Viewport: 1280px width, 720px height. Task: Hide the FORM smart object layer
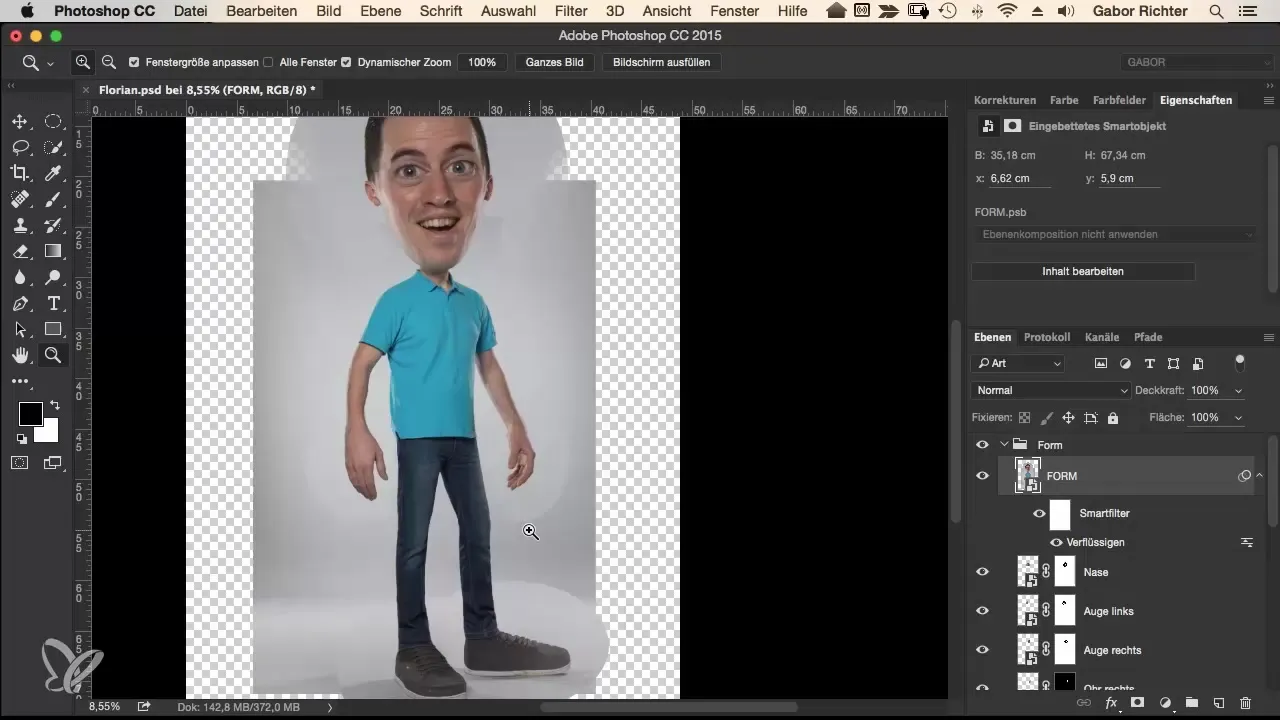point(982,476)
